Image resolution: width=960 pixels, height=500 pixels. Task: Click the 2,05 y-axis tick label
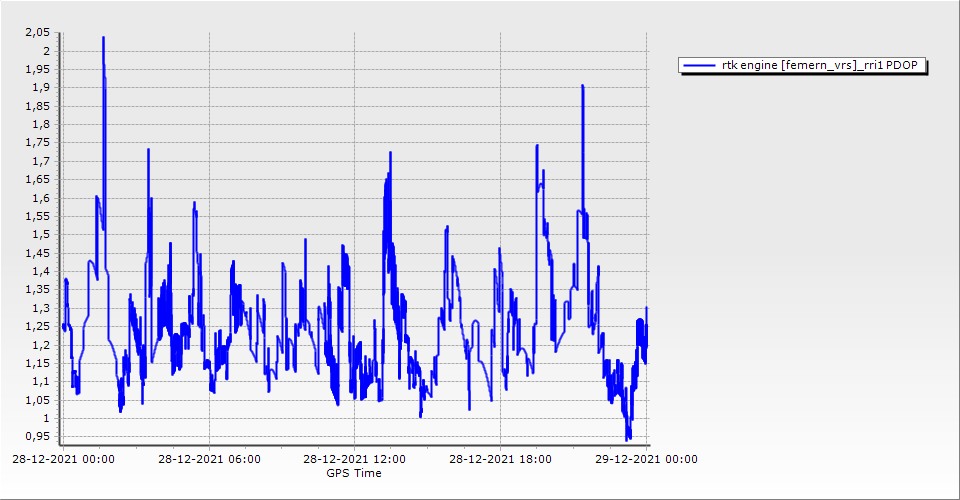point(38,32)
